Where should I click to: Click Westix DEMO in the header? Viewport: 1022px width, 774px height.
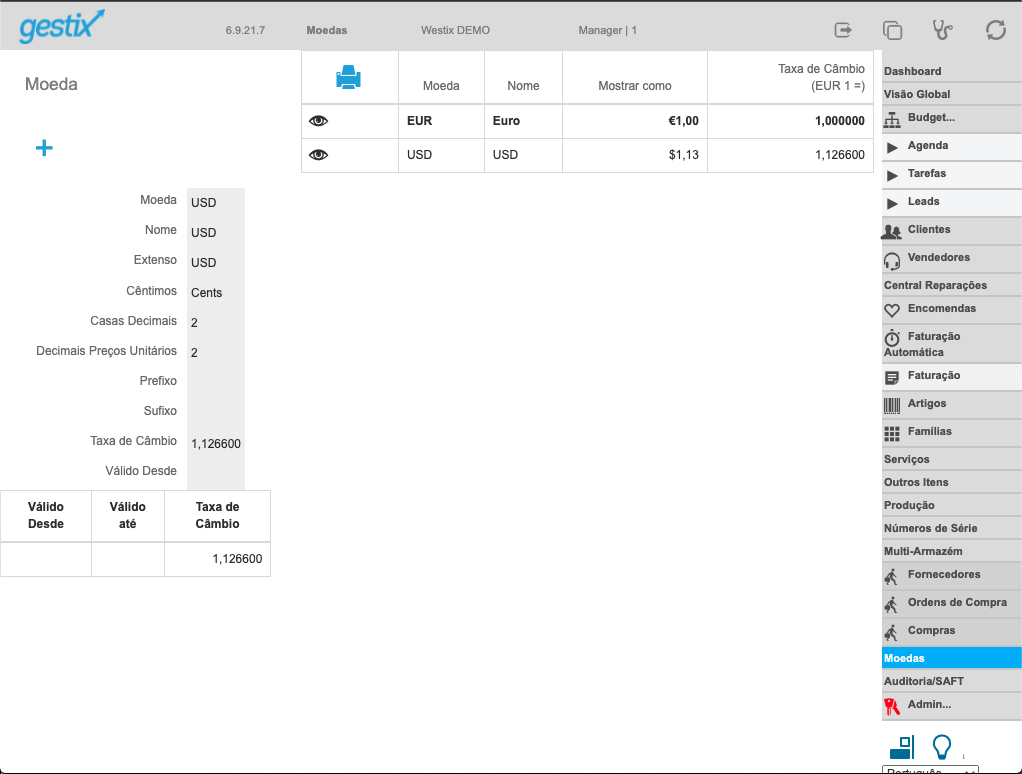click(x=455, y=30)
